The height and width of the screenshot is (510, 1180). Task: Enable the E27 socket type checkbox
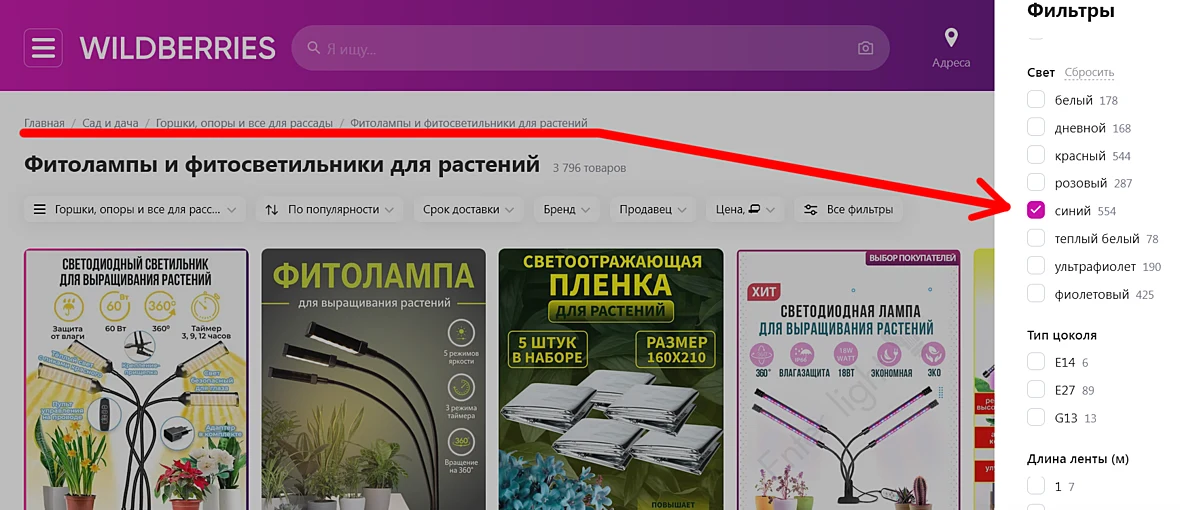[x=1036, y=390]
